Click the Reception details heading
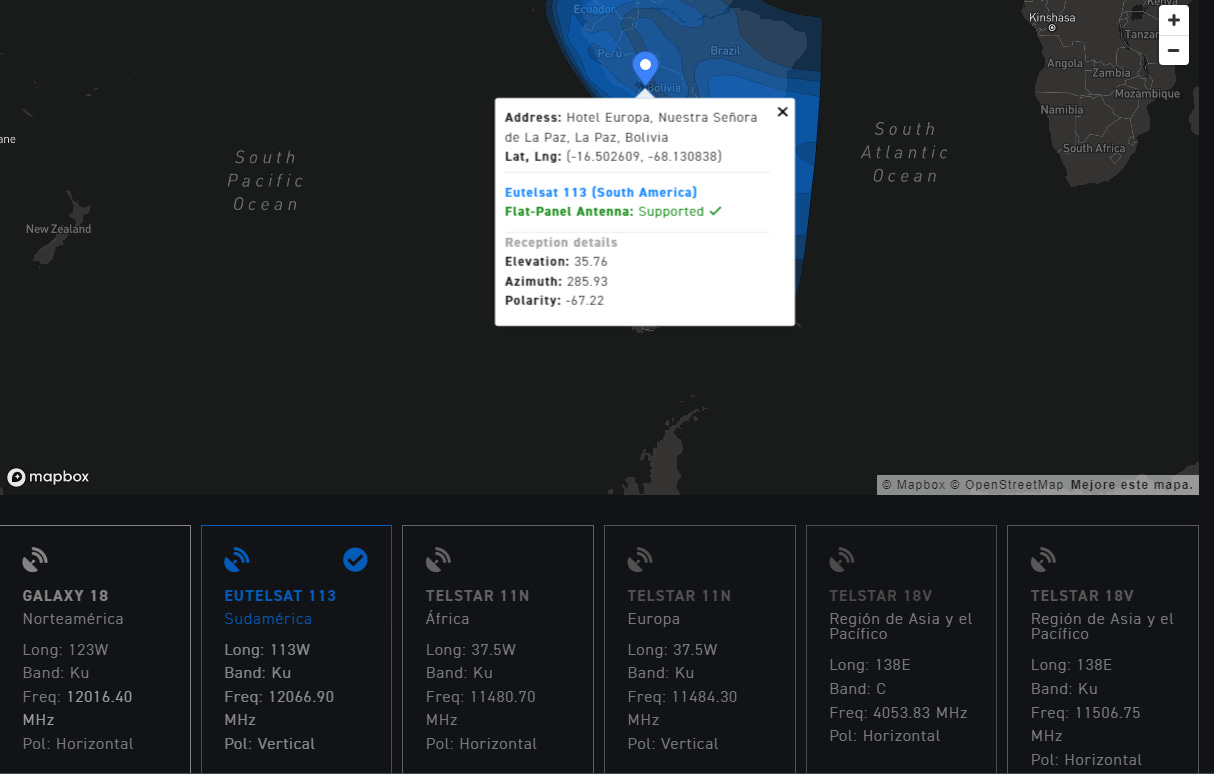 [x=561, y=243]
